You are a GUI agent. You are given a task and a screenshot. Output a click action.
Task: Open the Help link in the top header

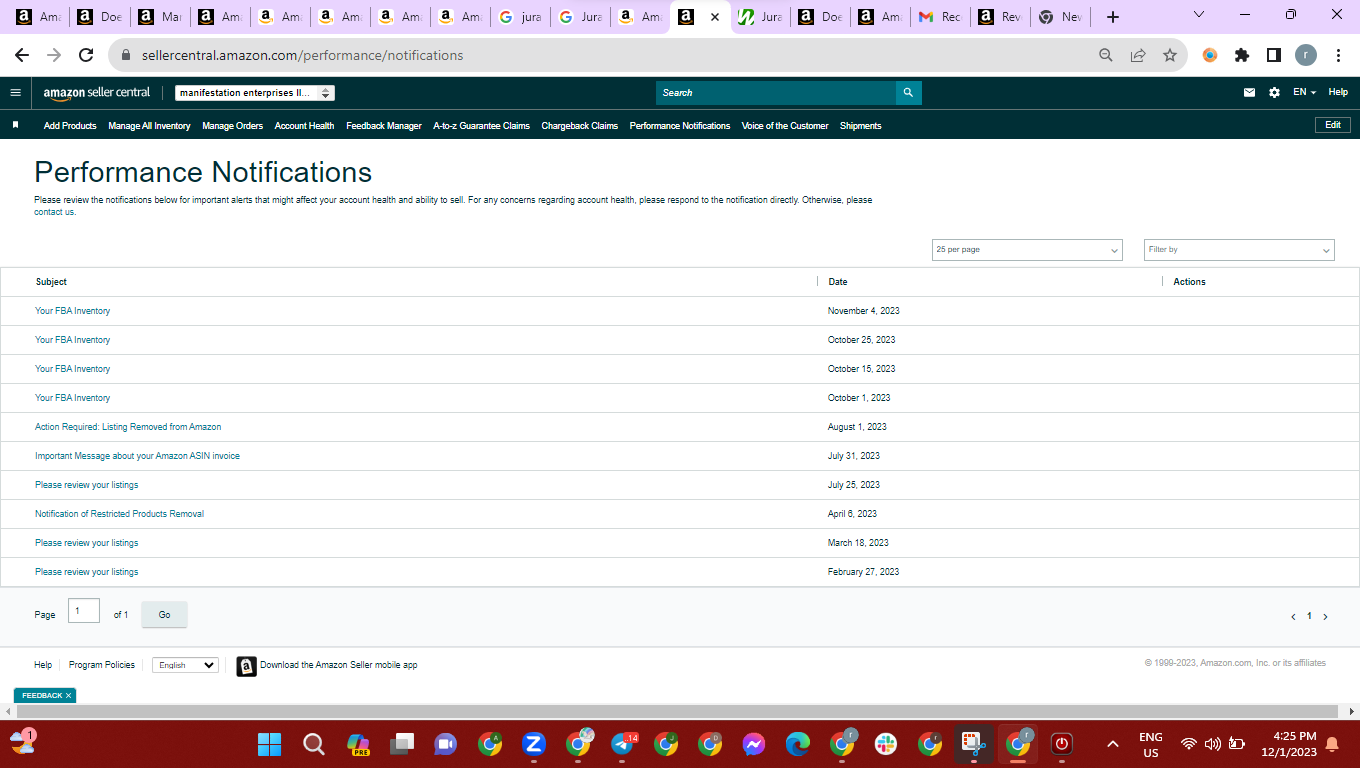pyautogui.click(x=1338, y=92)
